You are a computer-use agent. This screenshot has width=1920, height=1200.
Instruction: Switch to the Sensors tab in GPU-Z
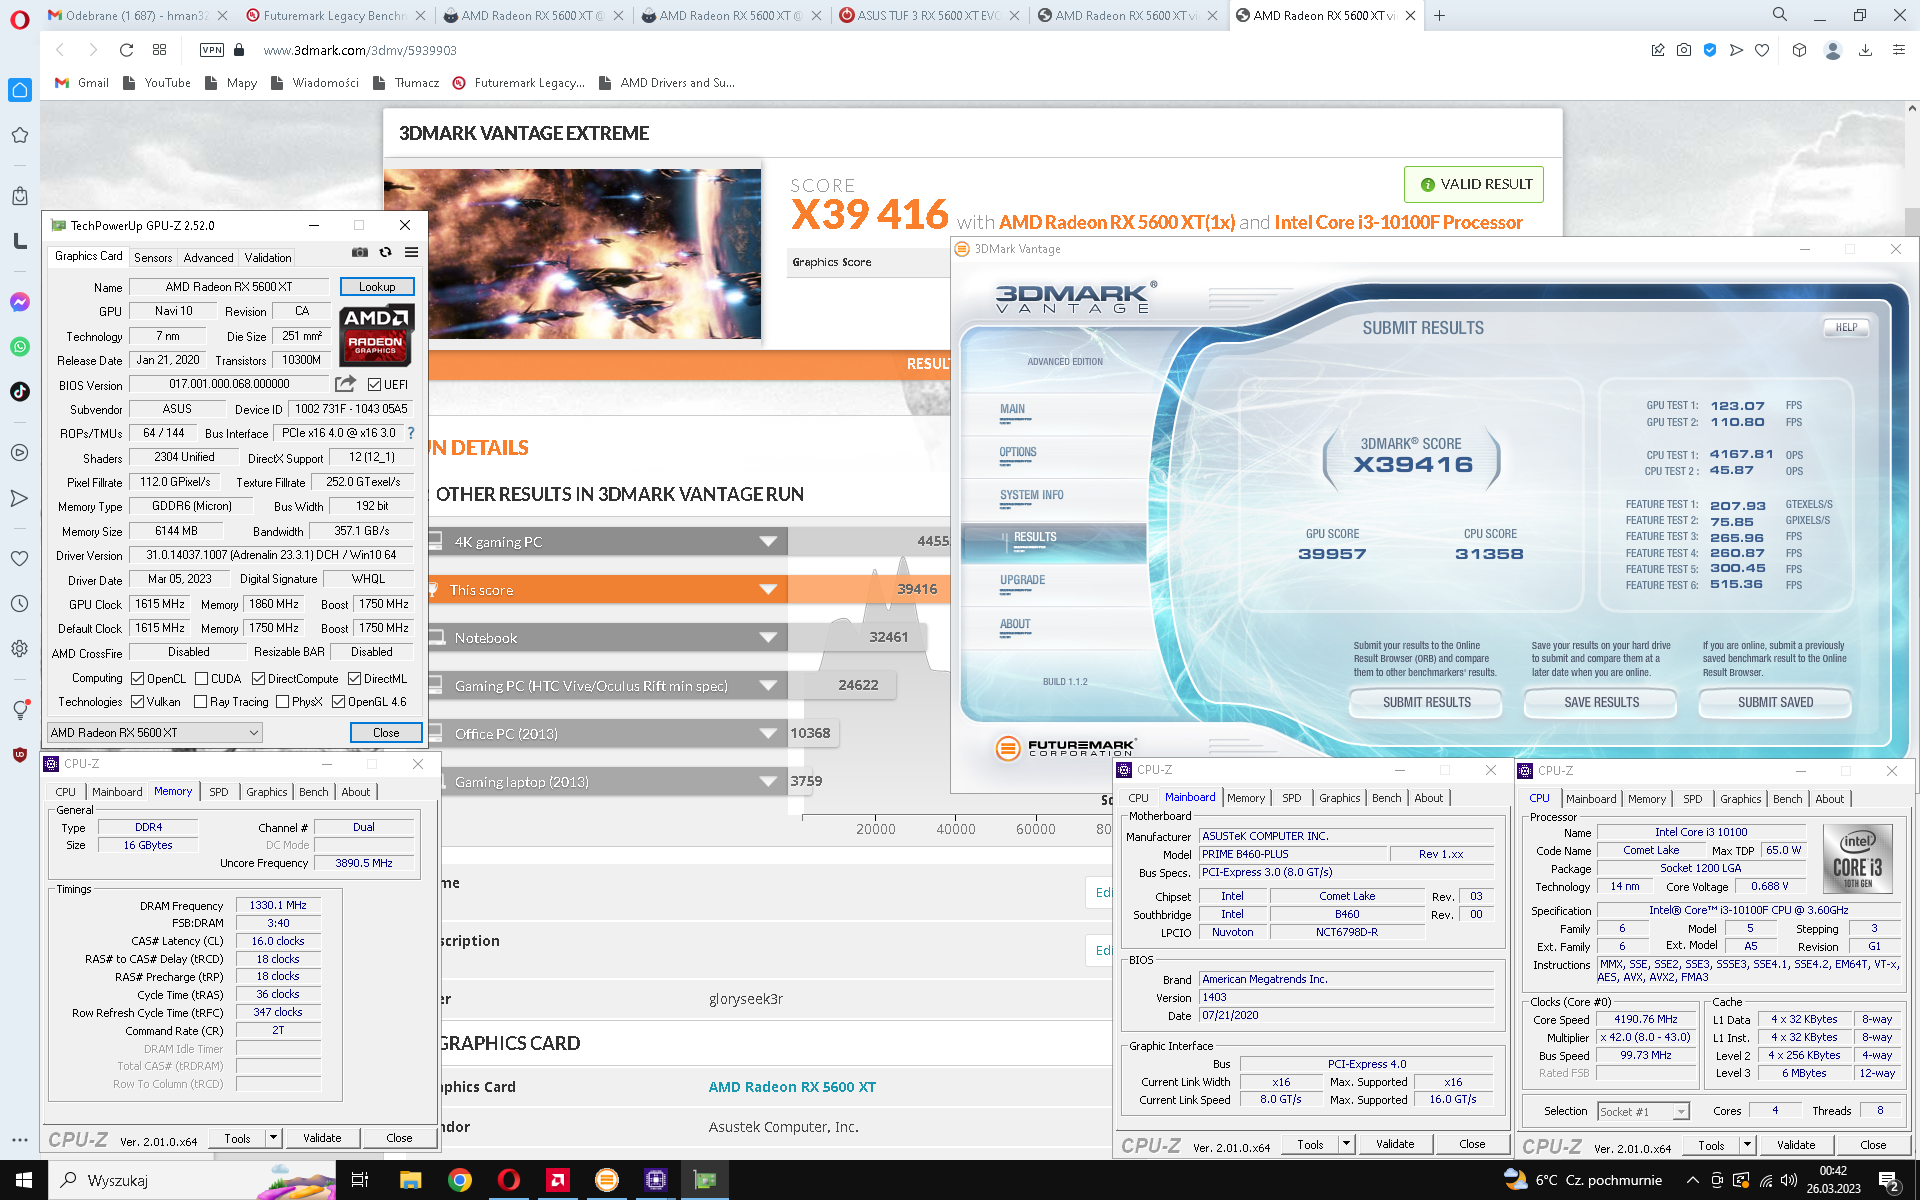point(153,258)
